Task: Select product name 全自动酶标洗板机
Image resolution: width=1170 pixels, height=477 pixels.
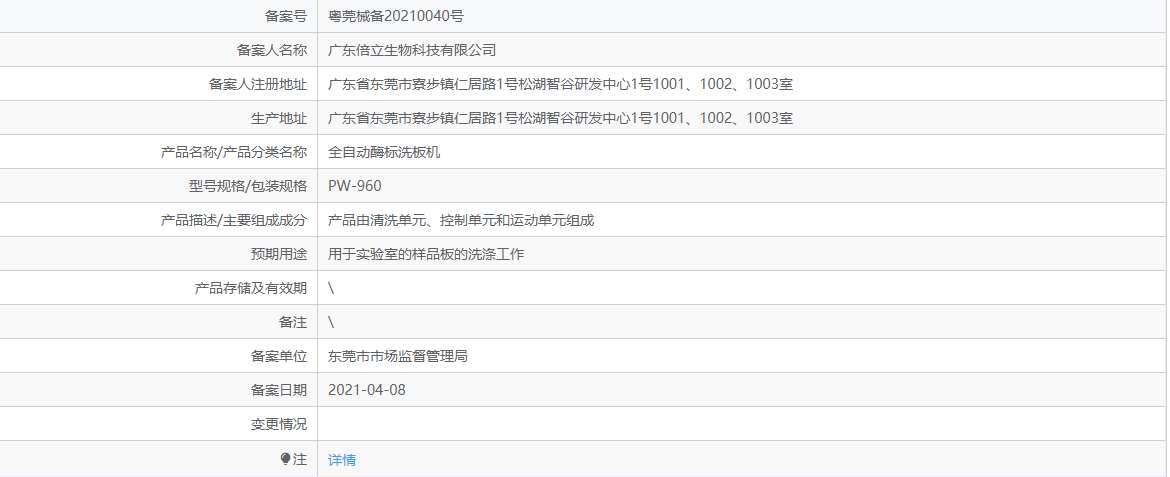Action: tap(384, 152)
